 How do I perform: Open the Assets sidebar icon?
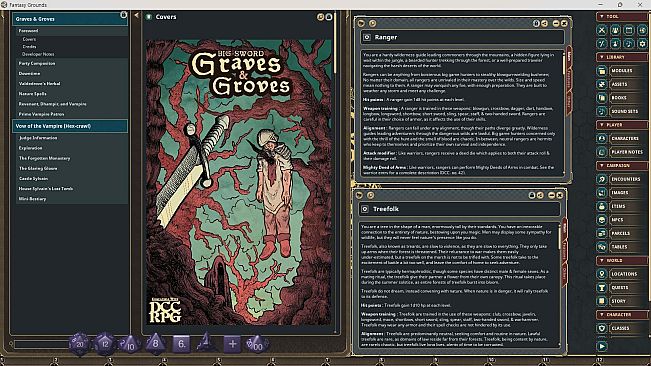click(x=602, y=84)
